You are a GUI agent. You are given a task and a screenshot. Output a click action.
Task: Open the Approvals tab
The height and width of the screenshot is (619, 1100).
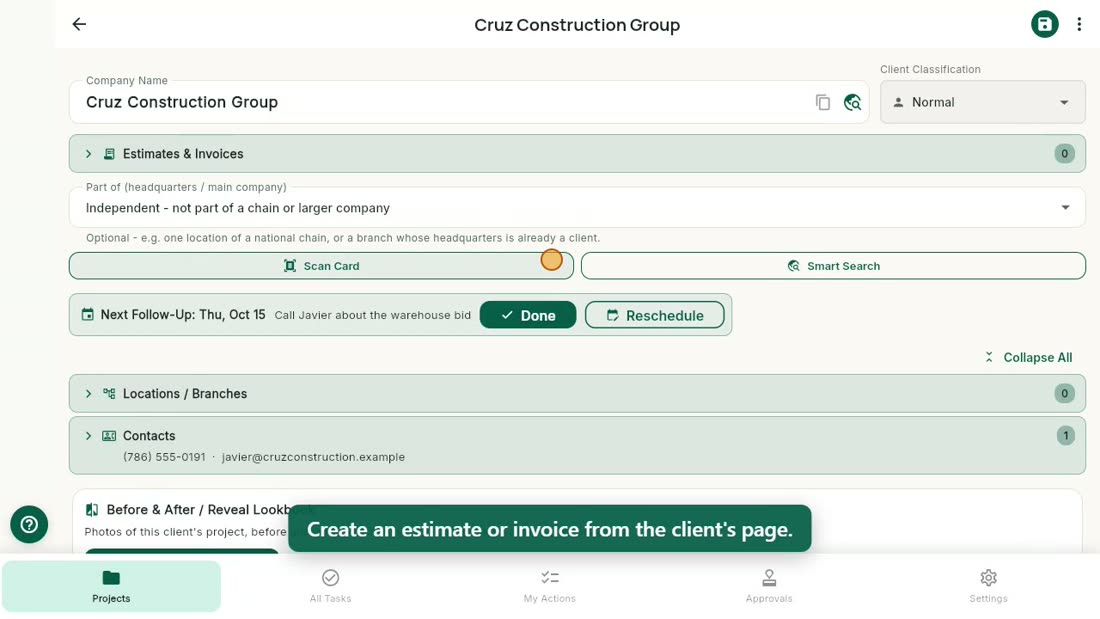pos(769,587)
